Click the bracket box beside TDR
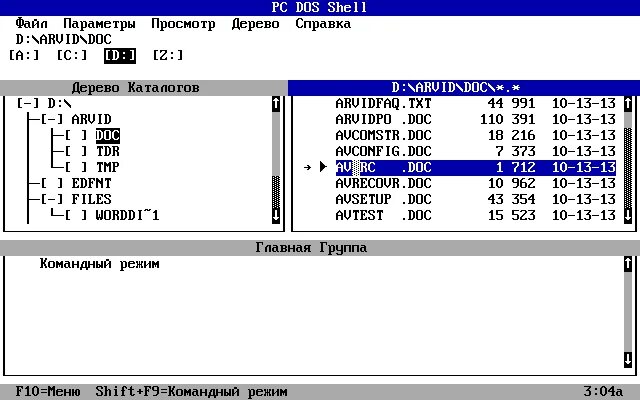Screen dimensions: 640x400 click(76, 151)
